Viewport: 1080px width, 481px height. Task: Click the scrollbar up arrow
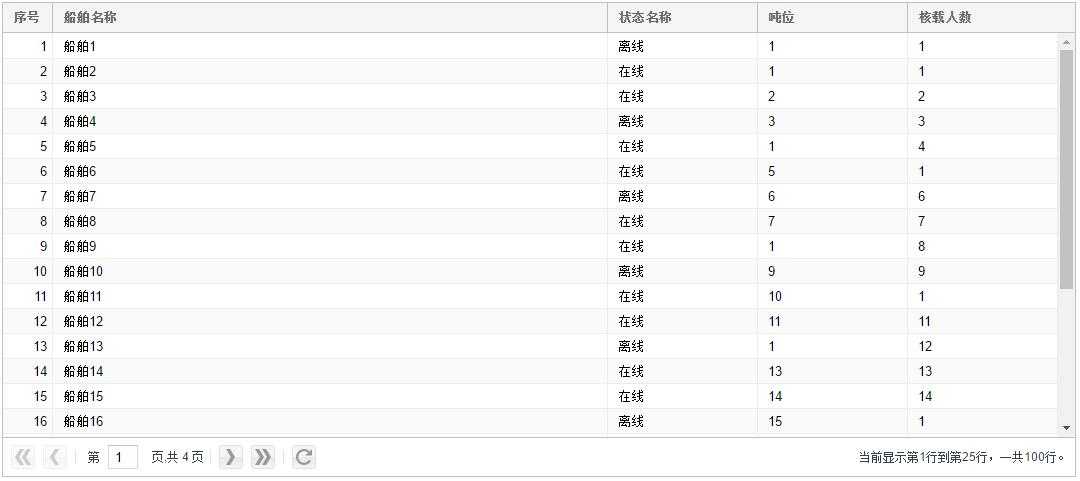coord(1066,43)
